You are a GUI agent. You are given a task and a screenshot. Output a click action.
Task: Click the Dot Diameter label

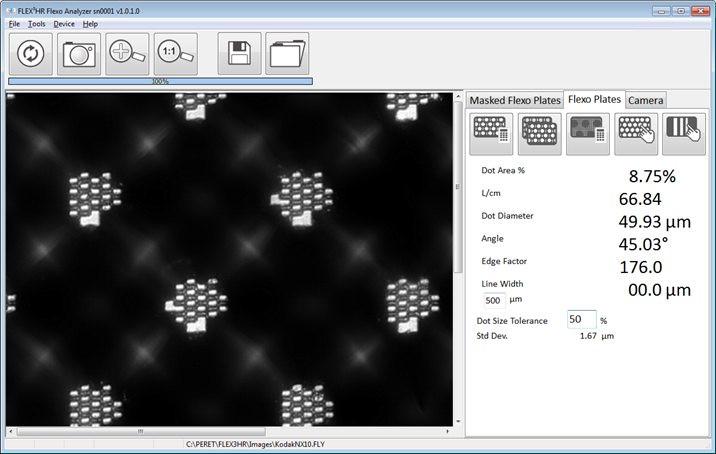pyautogui.click(x=507, y=216)
